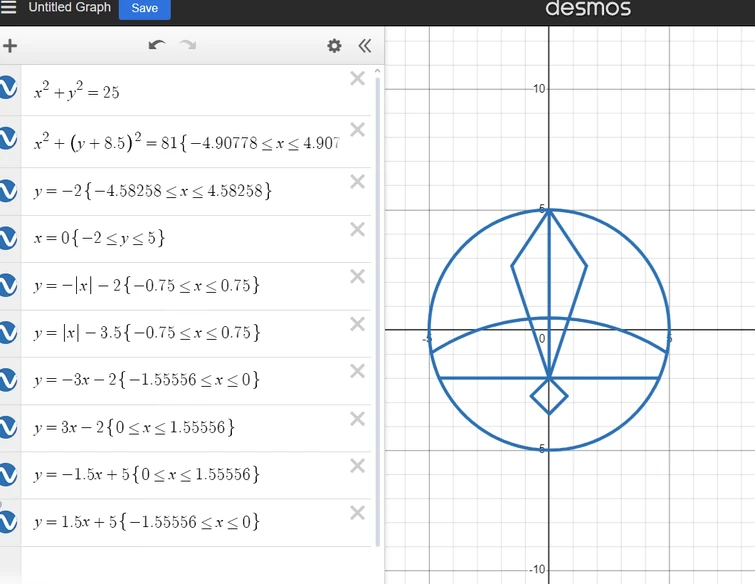This screenshot has height=584, width=755.
Task: Hide the y=-2 line expression
Action: click(8, 191)
